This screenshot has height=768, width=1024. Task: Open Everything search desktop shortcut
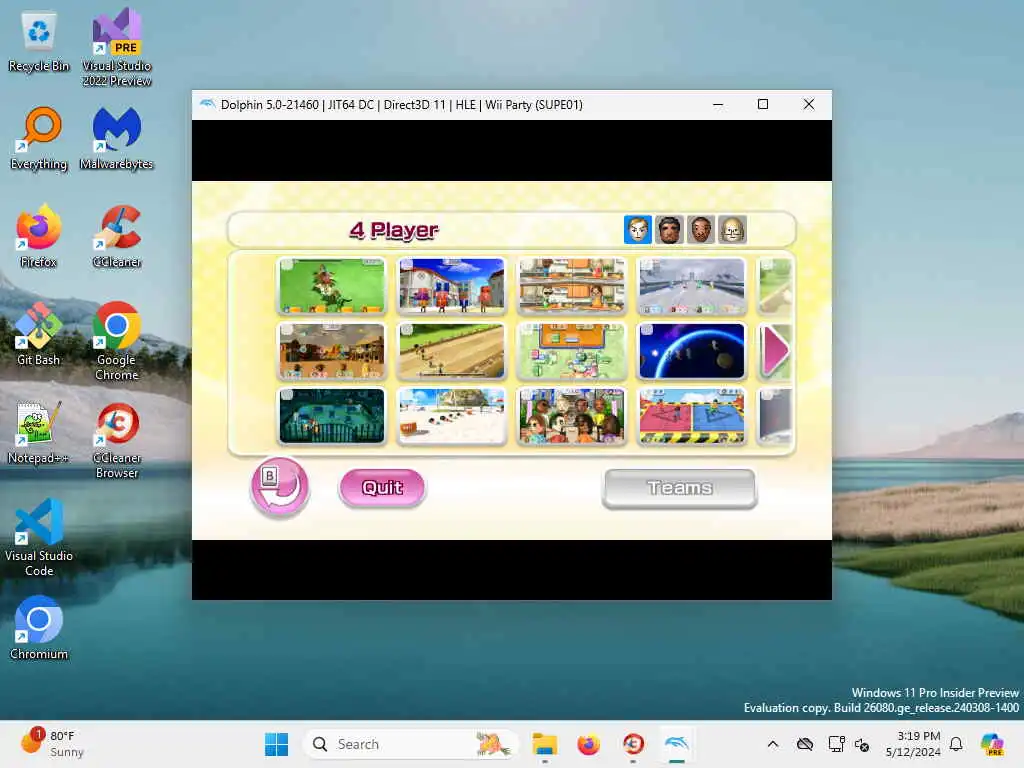tap(39, 139)
